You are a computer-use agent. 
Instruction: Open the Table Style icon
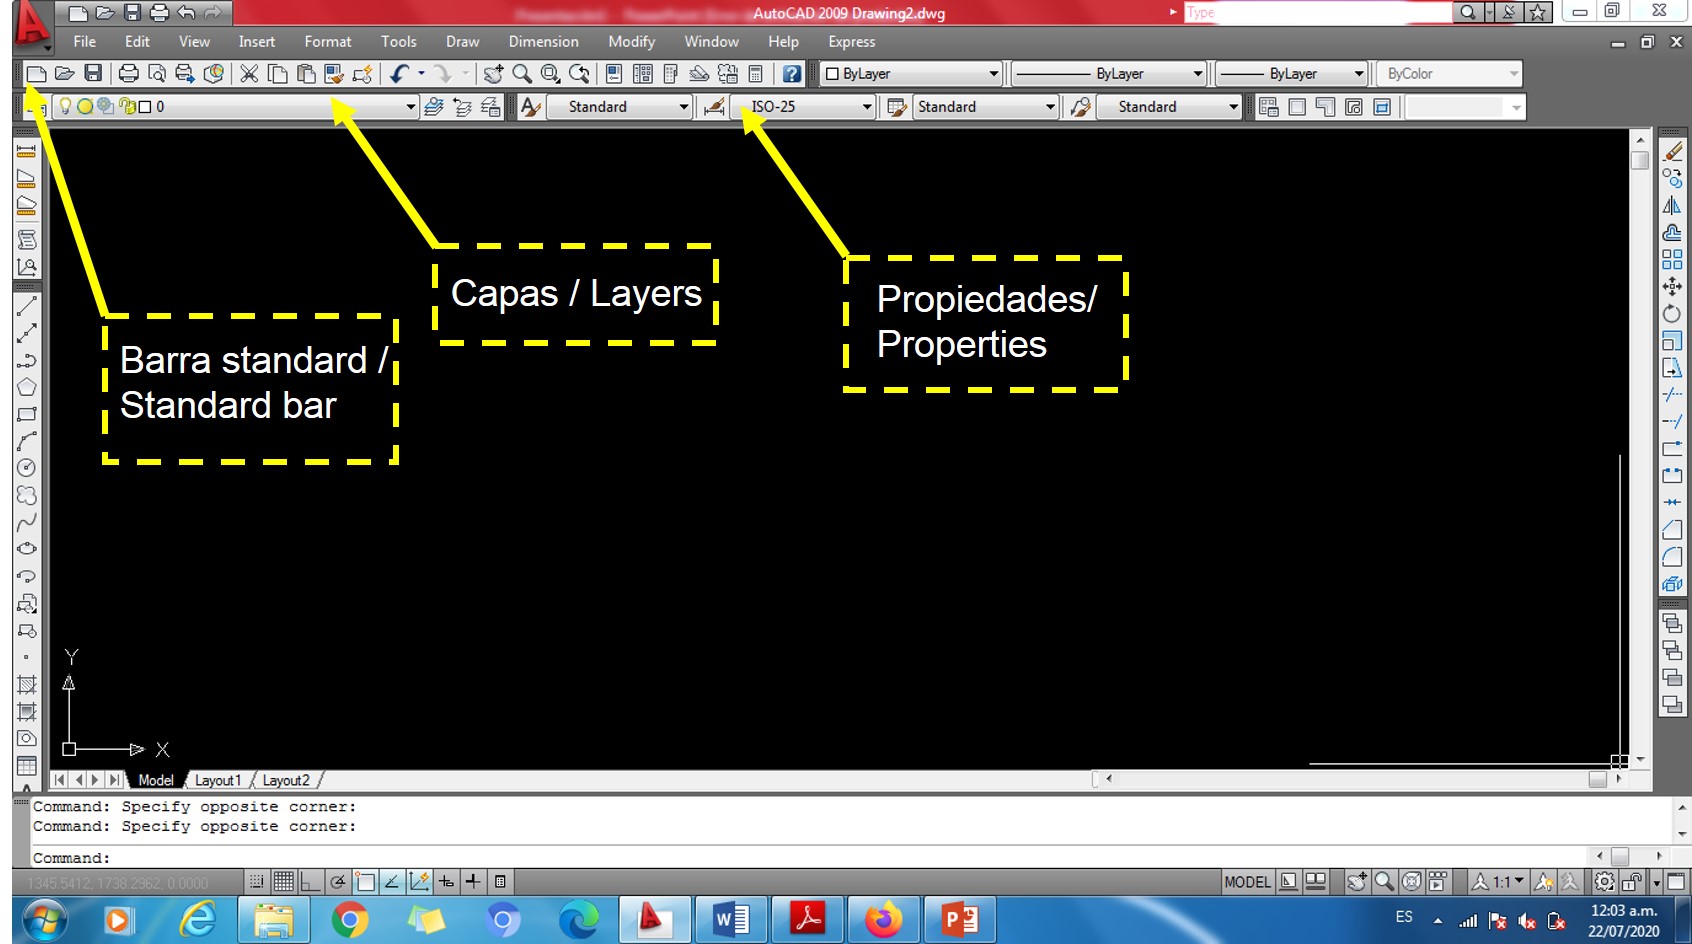pyautogui.click(x=897, y=107)
